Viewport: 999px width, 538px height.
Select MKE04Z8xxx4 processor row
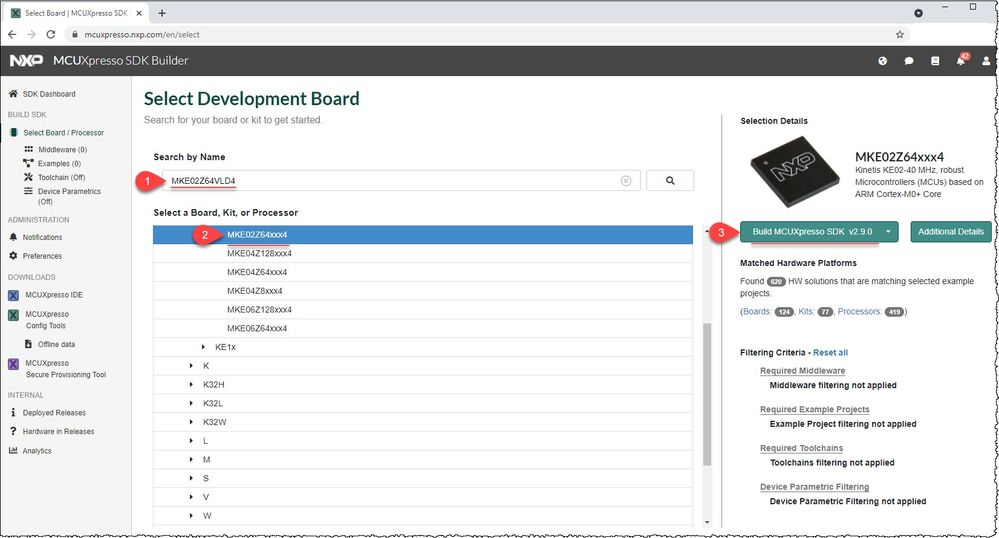click(422, 291)
